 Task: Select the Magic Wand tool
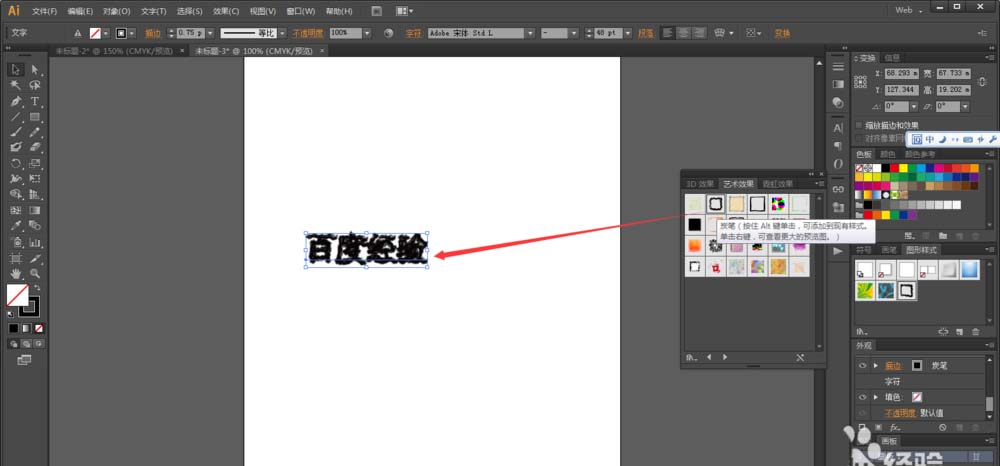[17, 85]
